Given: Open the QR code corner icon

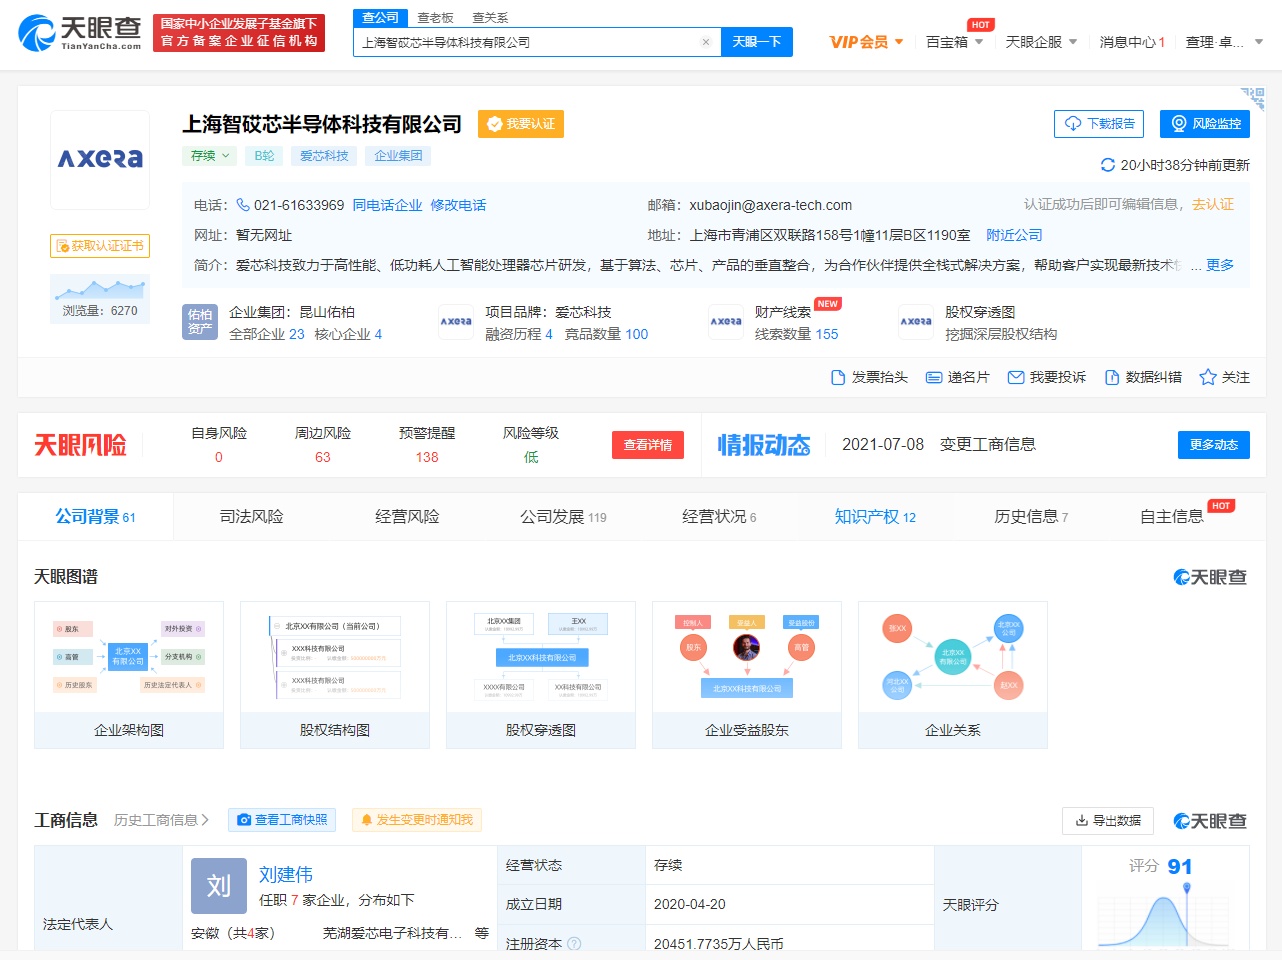Looking at the screenshot, I should (1253, 98).
